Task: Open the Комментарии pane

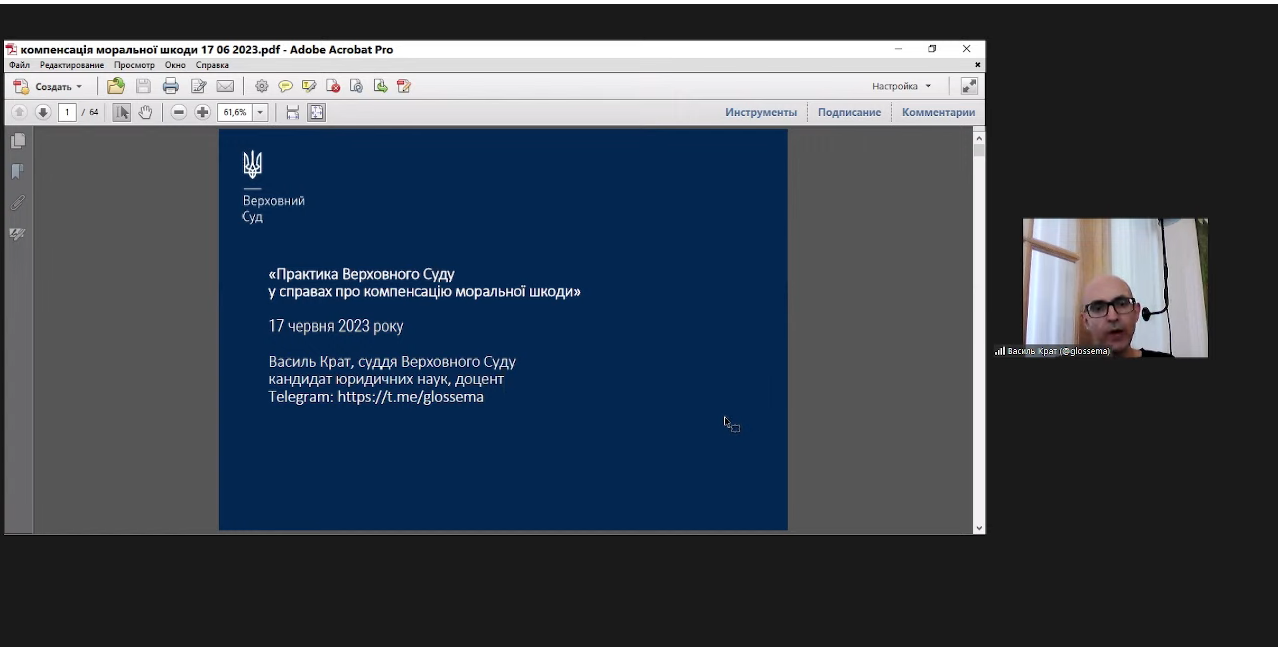Action: tap(938, 112)
